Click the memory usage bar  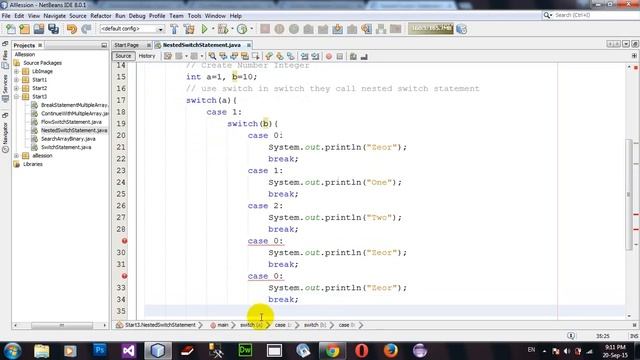(x=431, y=29)
